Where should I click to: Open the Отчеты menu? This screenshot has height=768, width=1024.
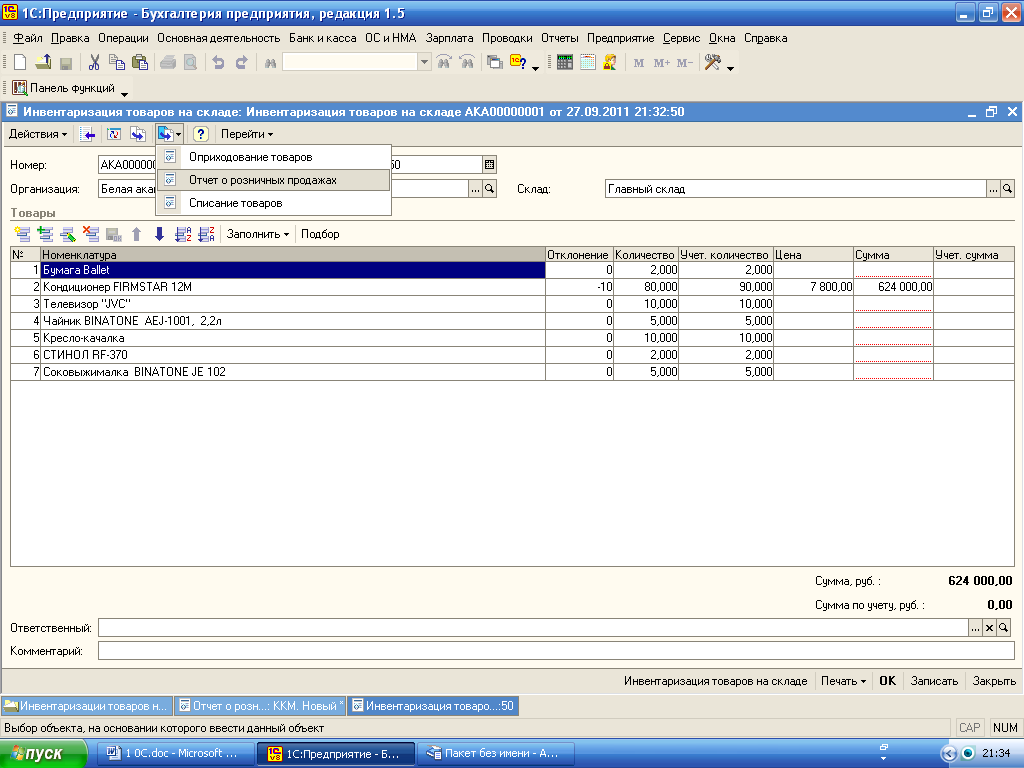[560, 38]
